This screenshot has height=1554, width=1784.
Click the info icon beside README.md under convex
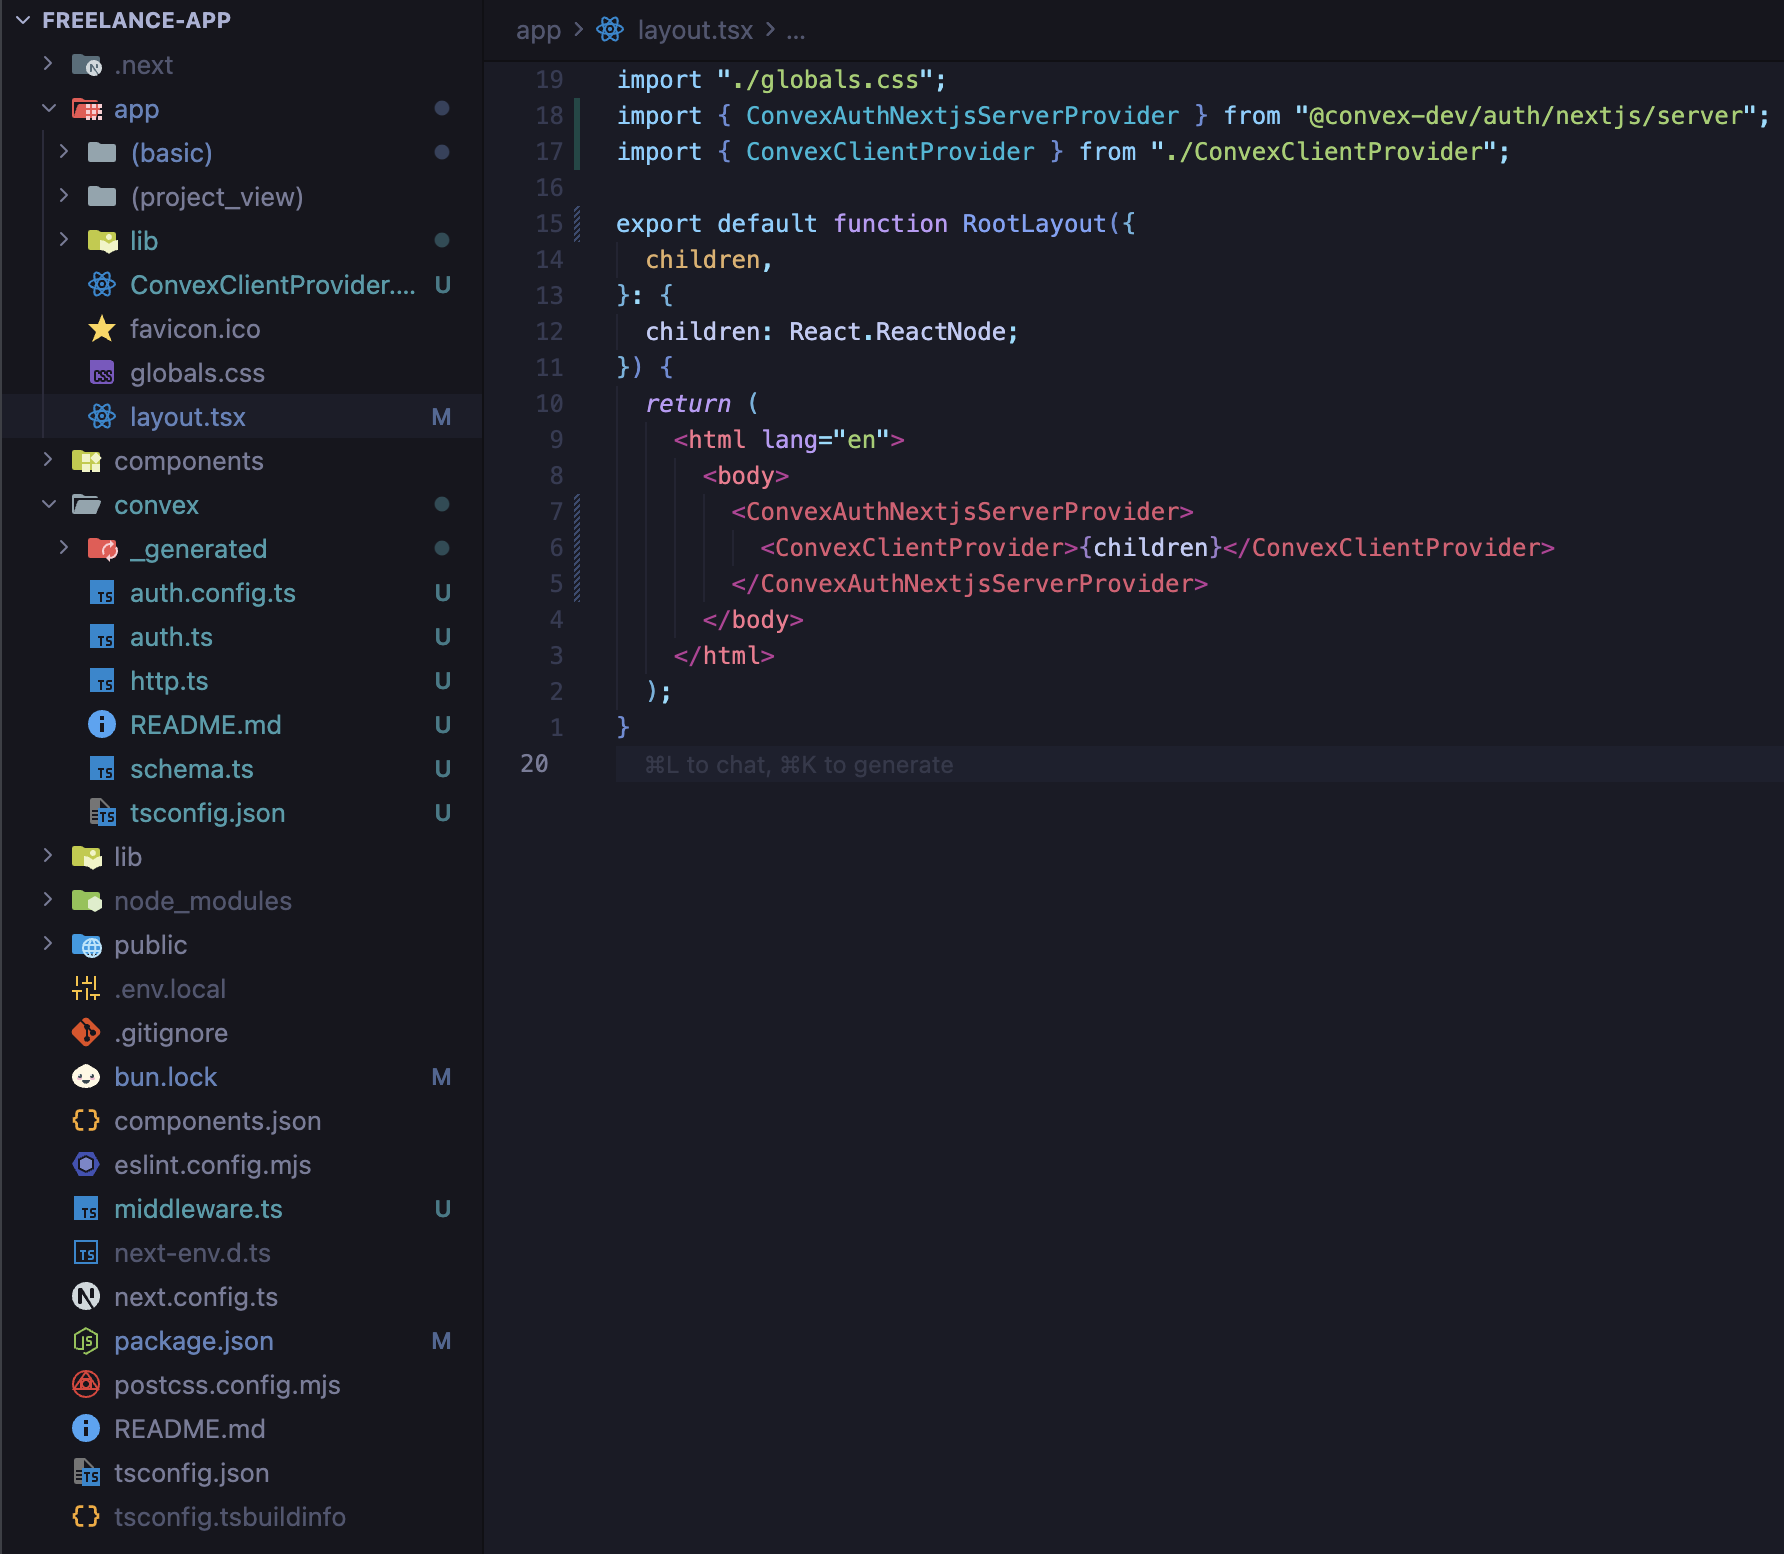(101, 724)
